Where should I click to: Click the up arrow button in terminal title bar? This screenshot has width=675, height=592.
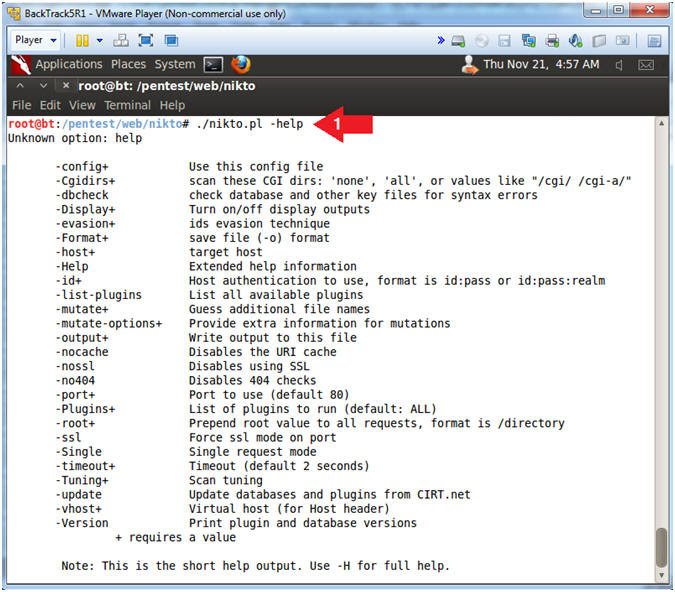(20, 86)
